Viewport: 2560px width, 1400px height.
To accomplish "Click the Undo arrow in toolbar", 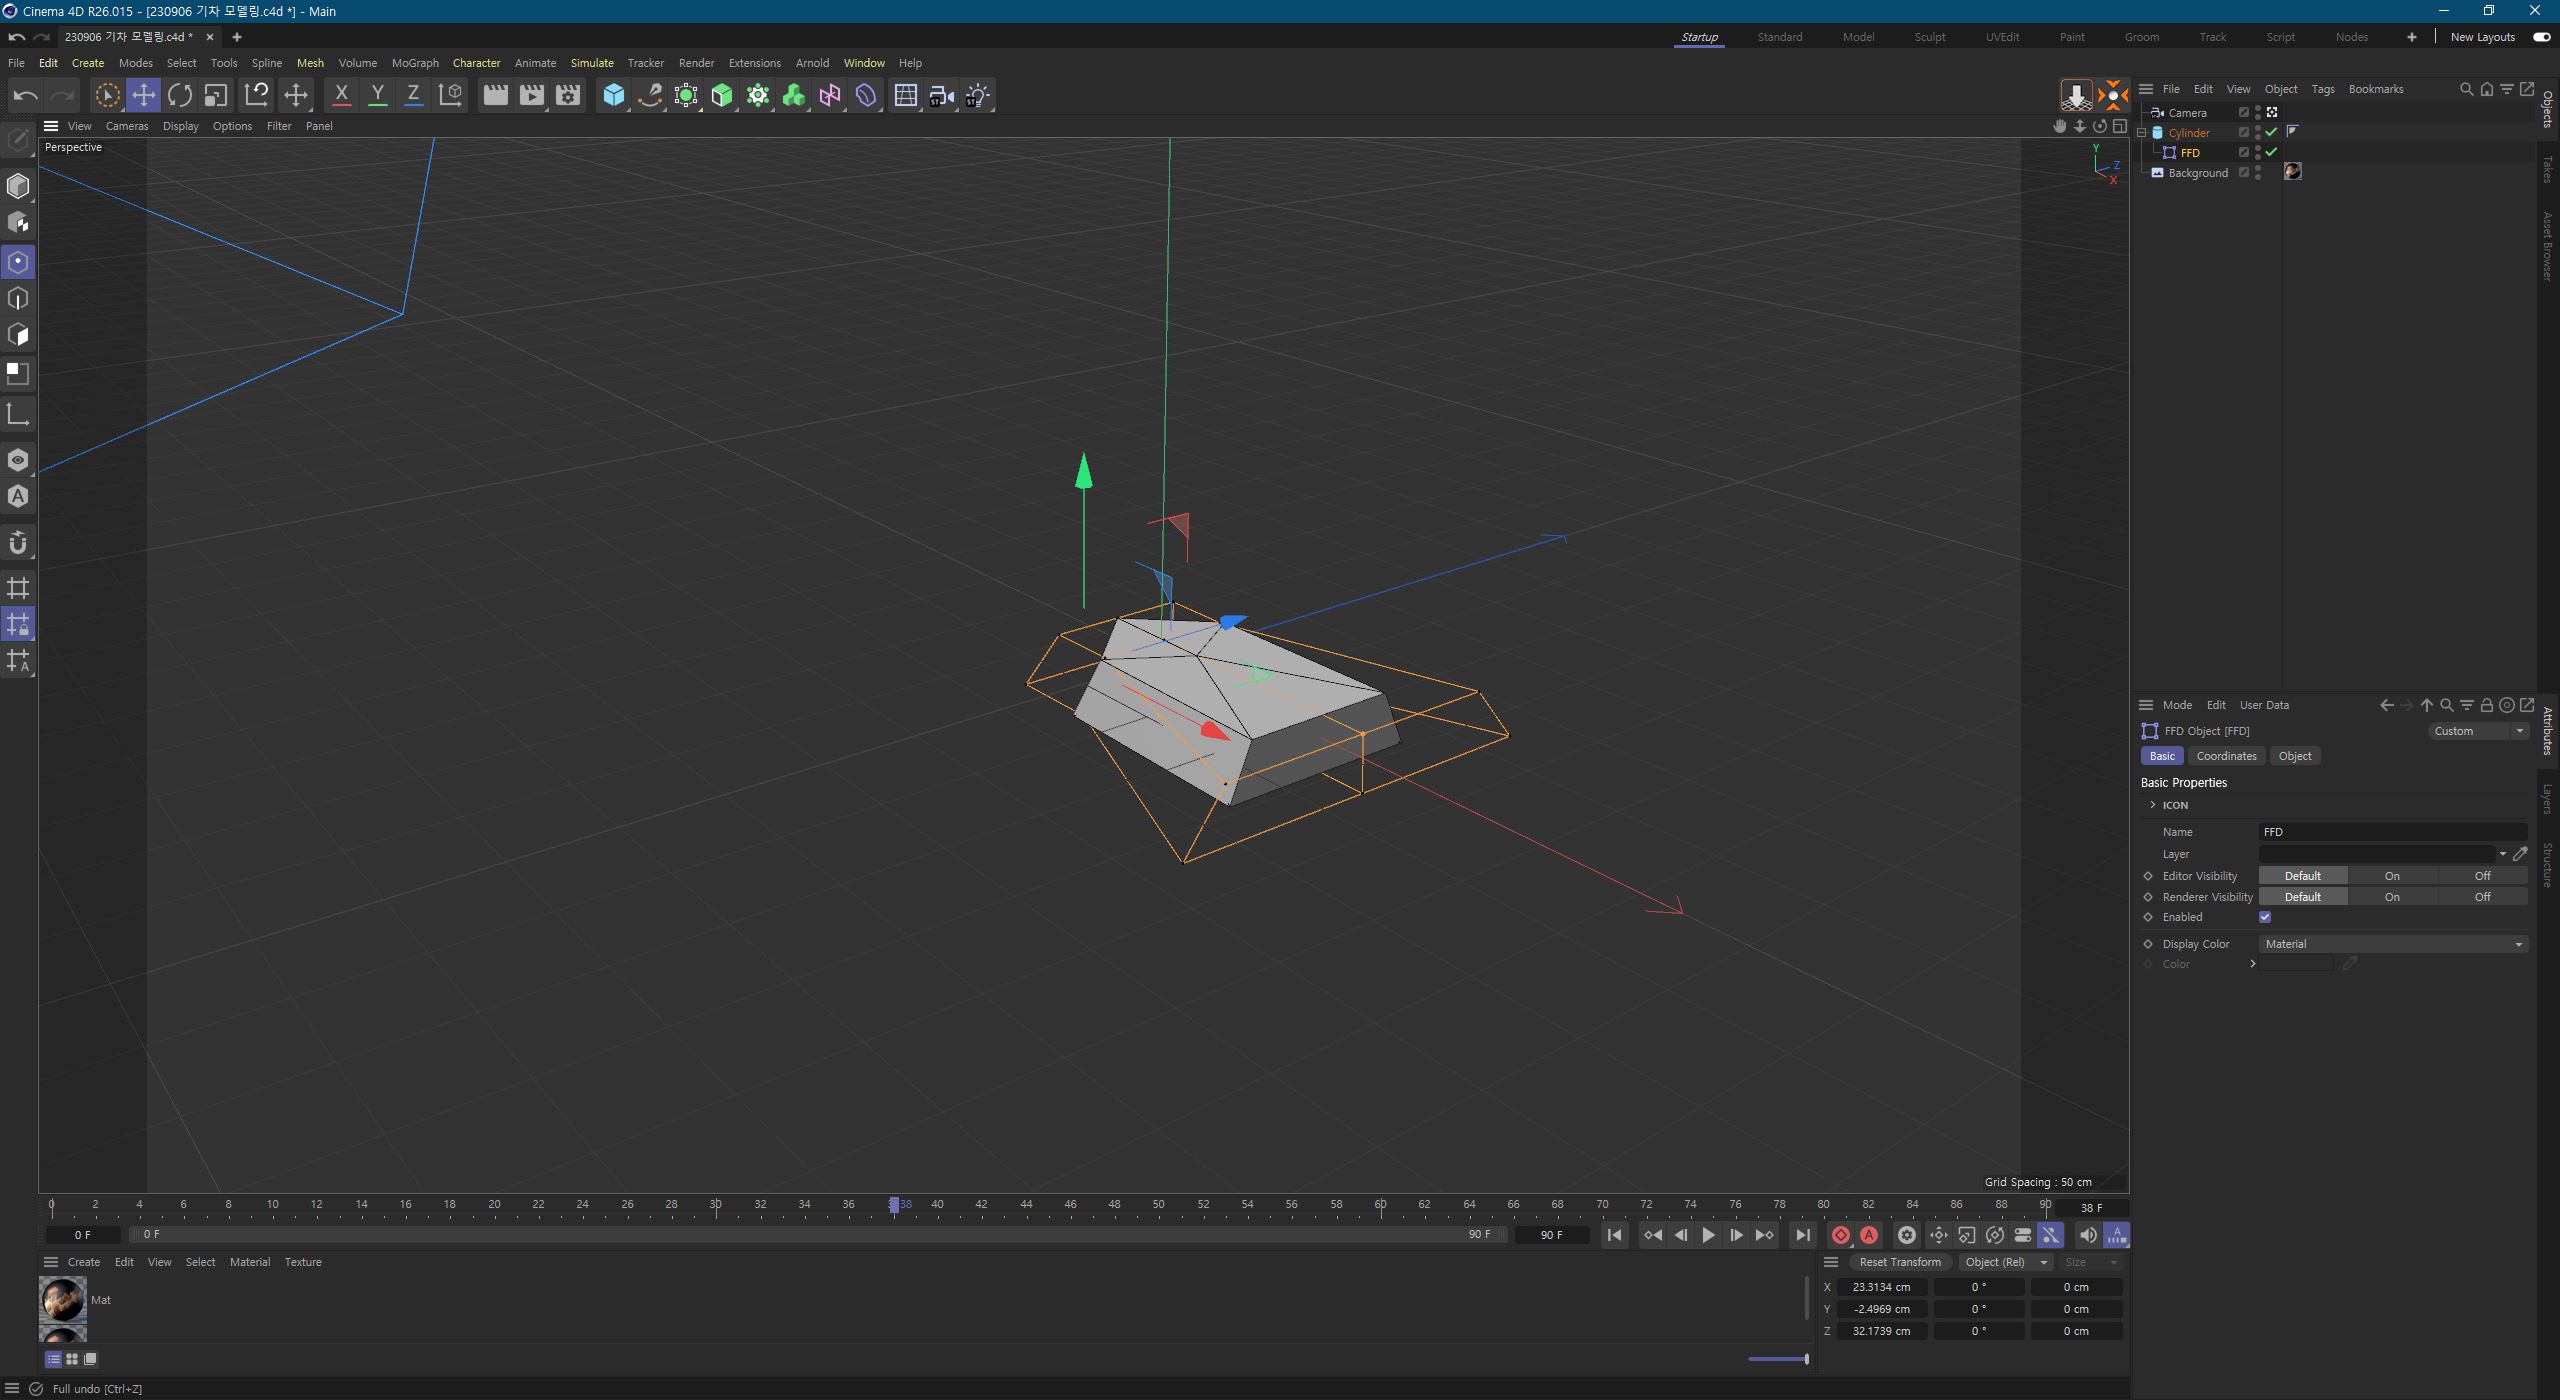I will click(26, 95).
